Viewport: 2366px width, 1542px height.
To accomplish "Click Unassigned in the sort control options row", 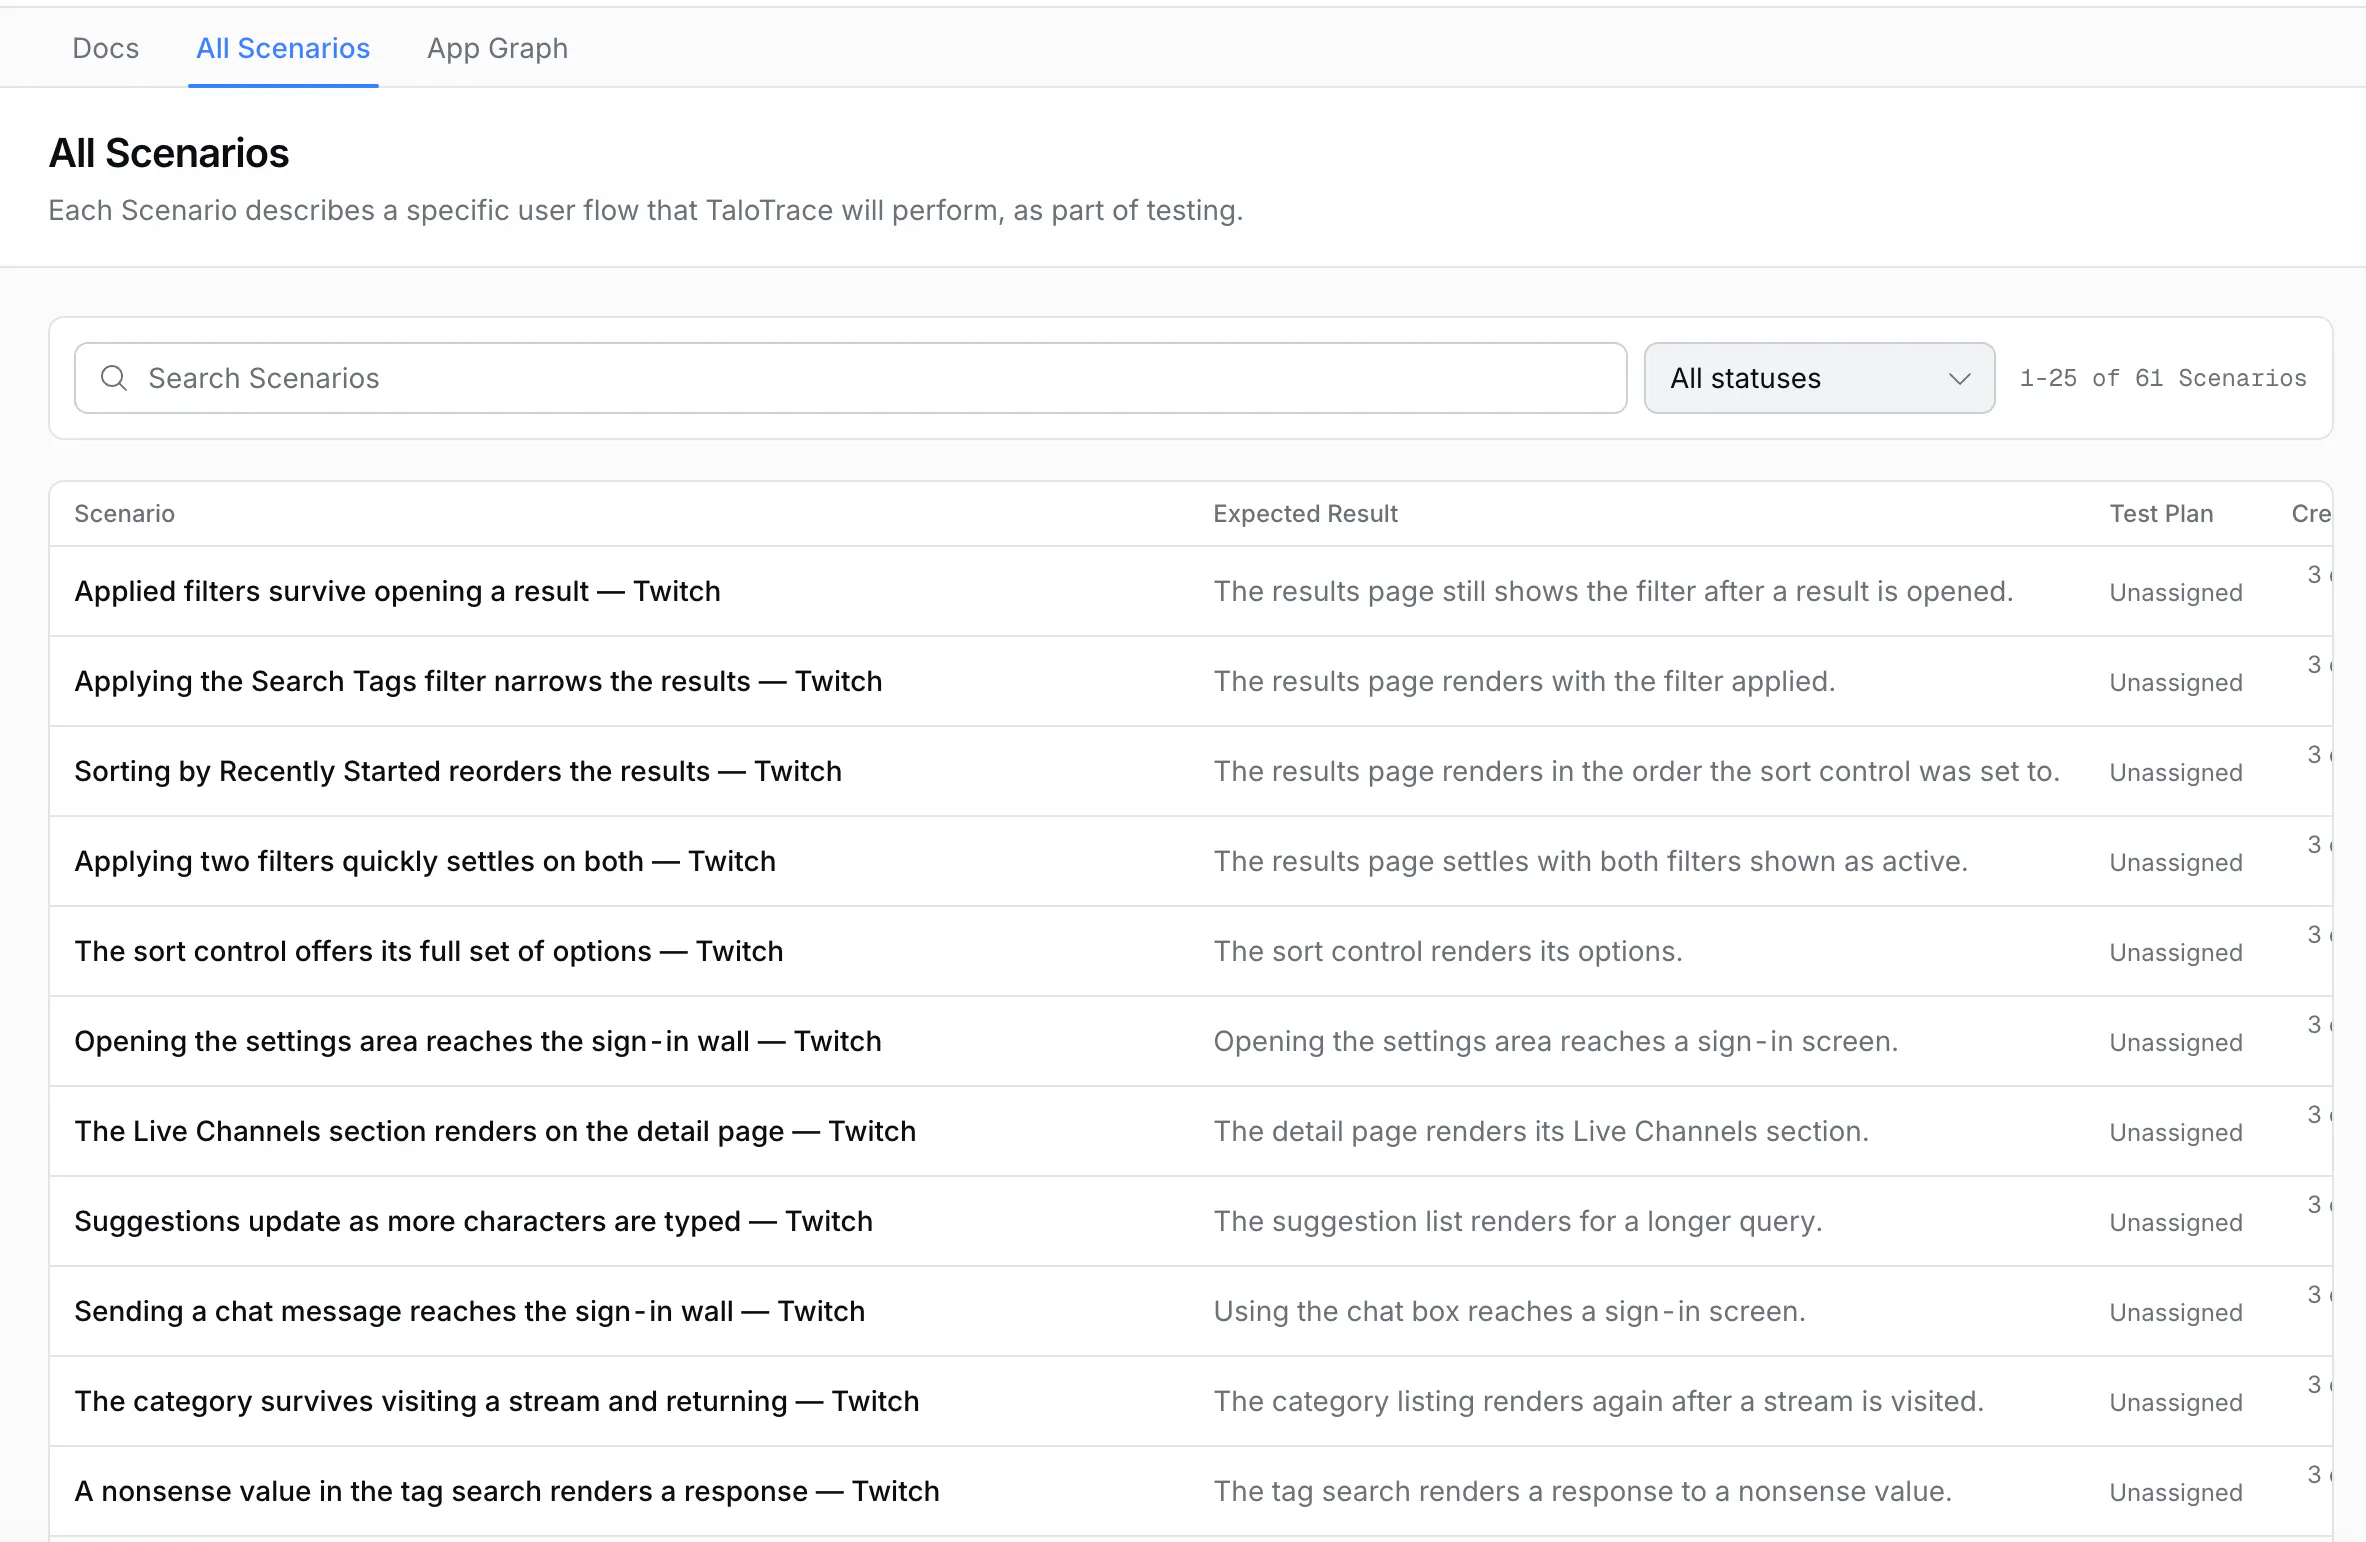I will (2175, 952).
